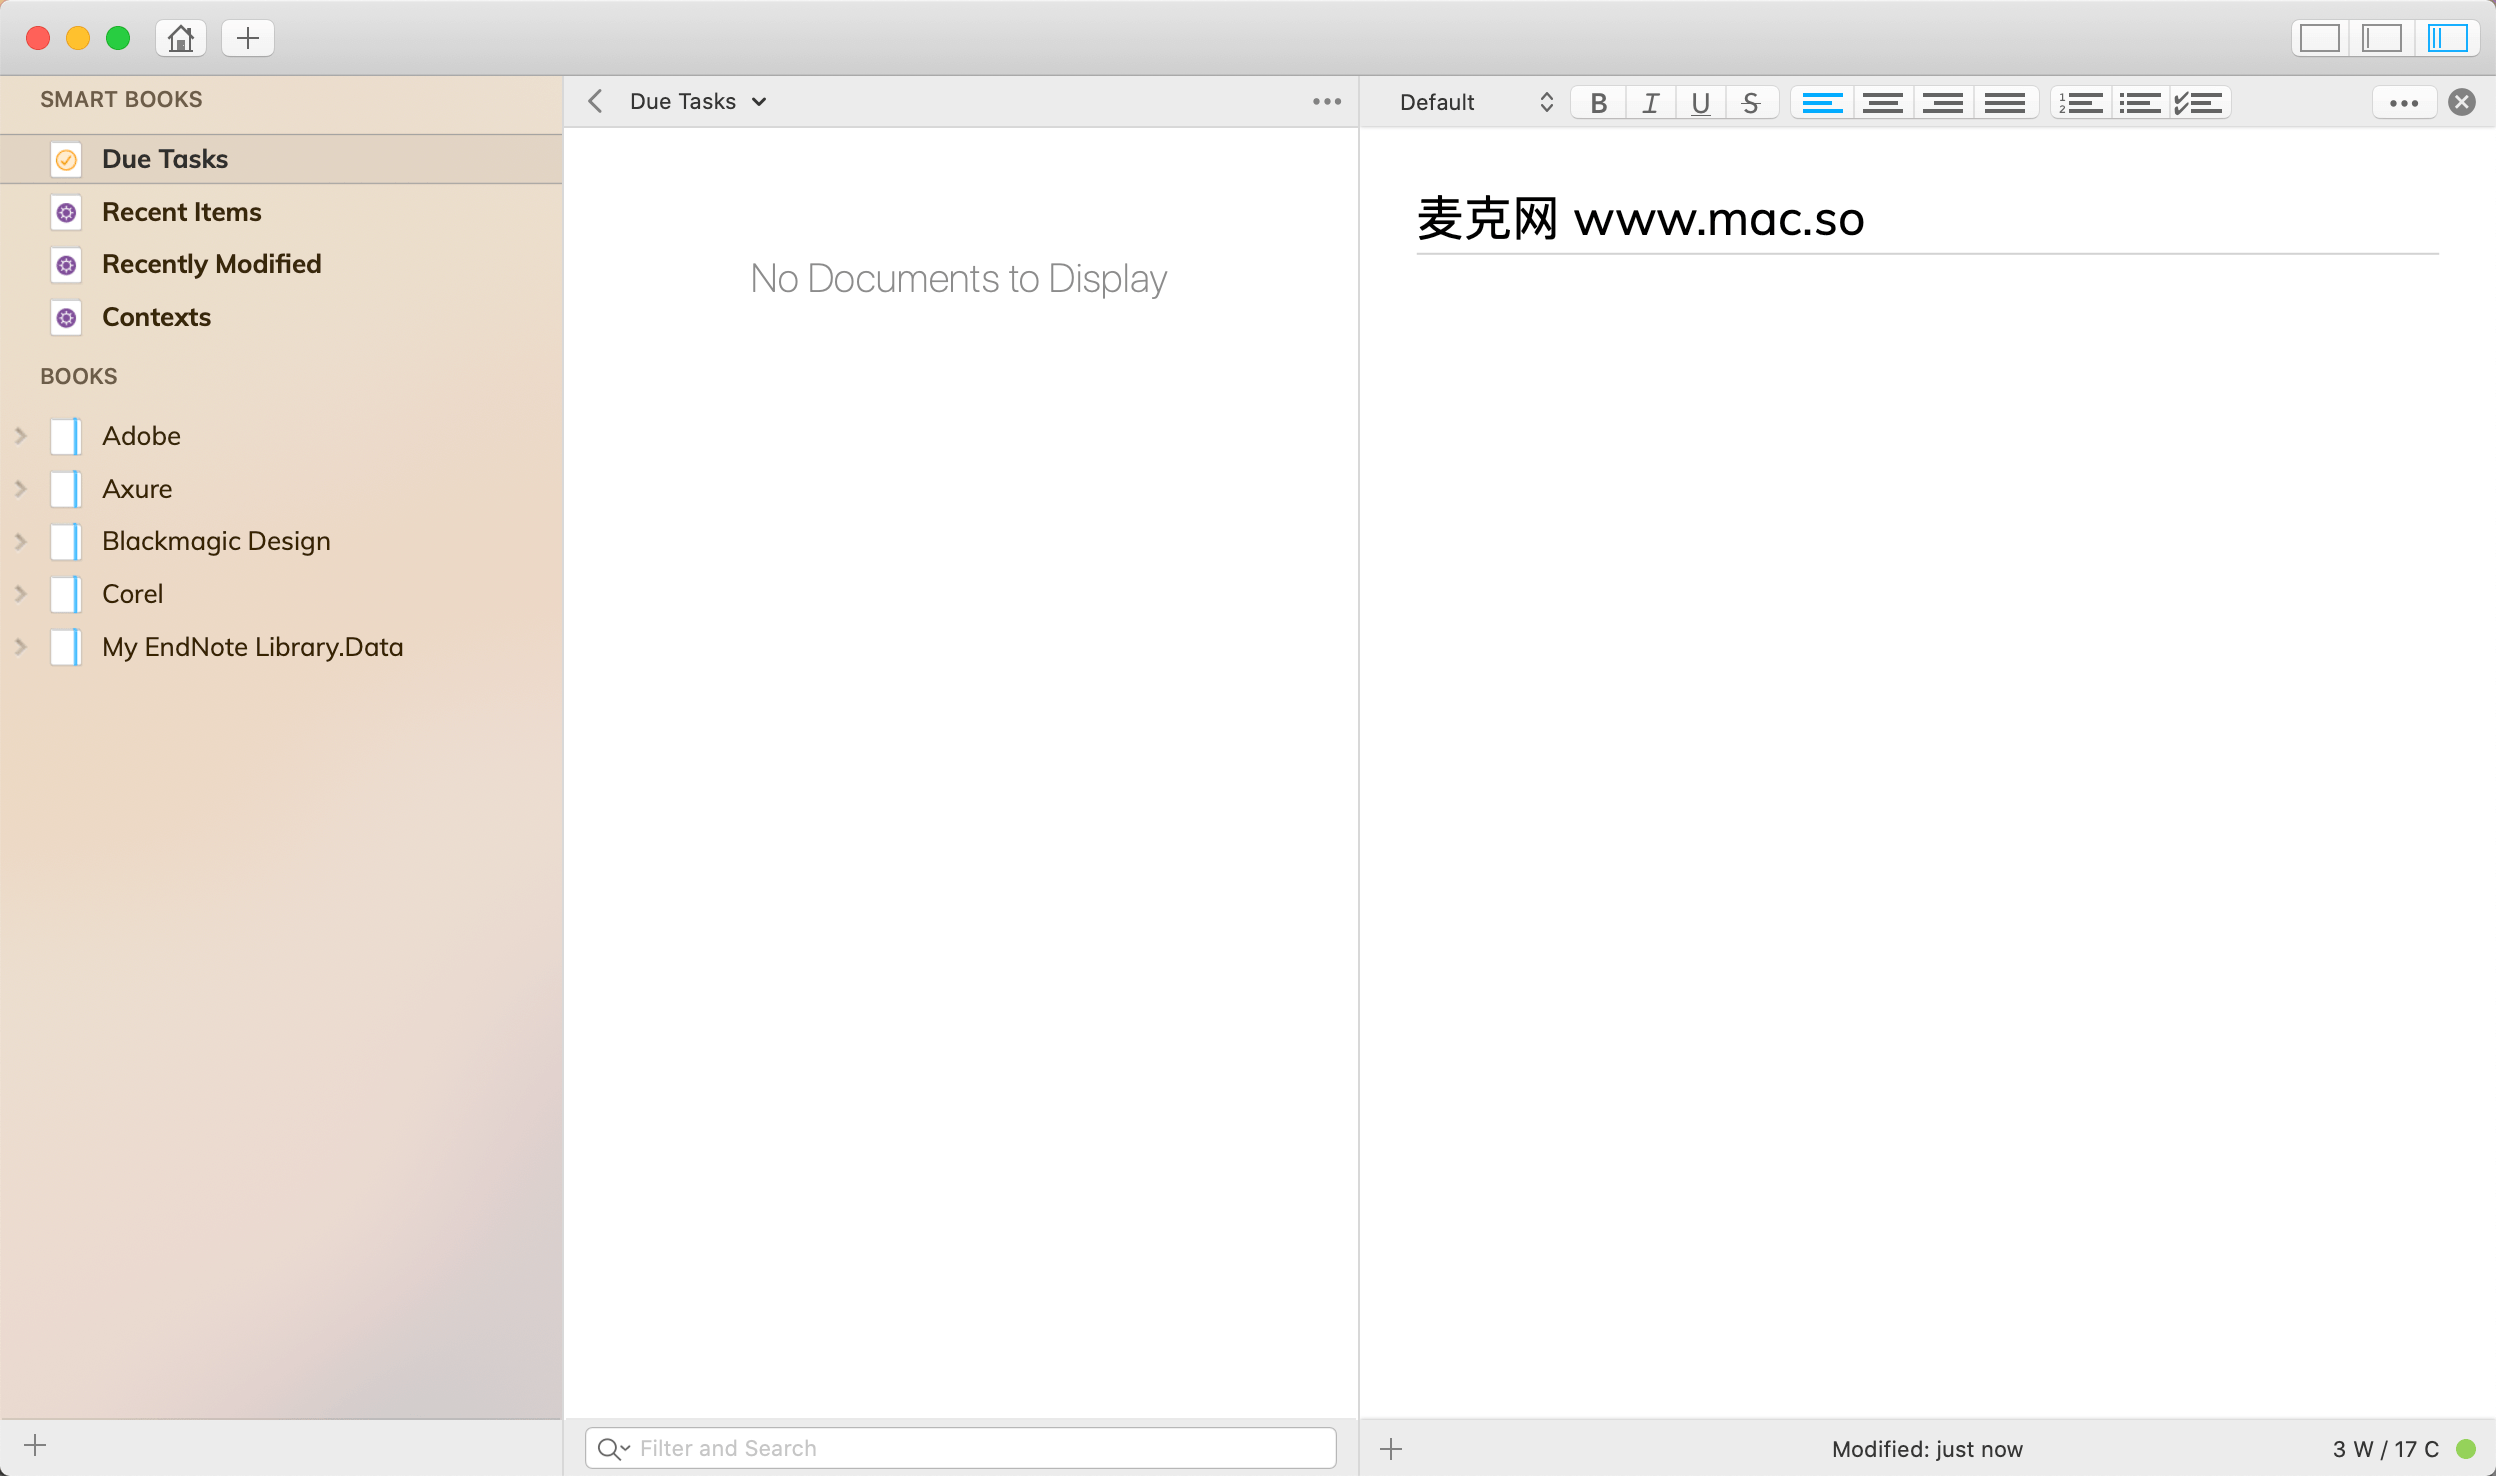Insert a checklist
Image resolution: width=2496 pixels, height=1476 pixels.
[x=2198, y=102]
